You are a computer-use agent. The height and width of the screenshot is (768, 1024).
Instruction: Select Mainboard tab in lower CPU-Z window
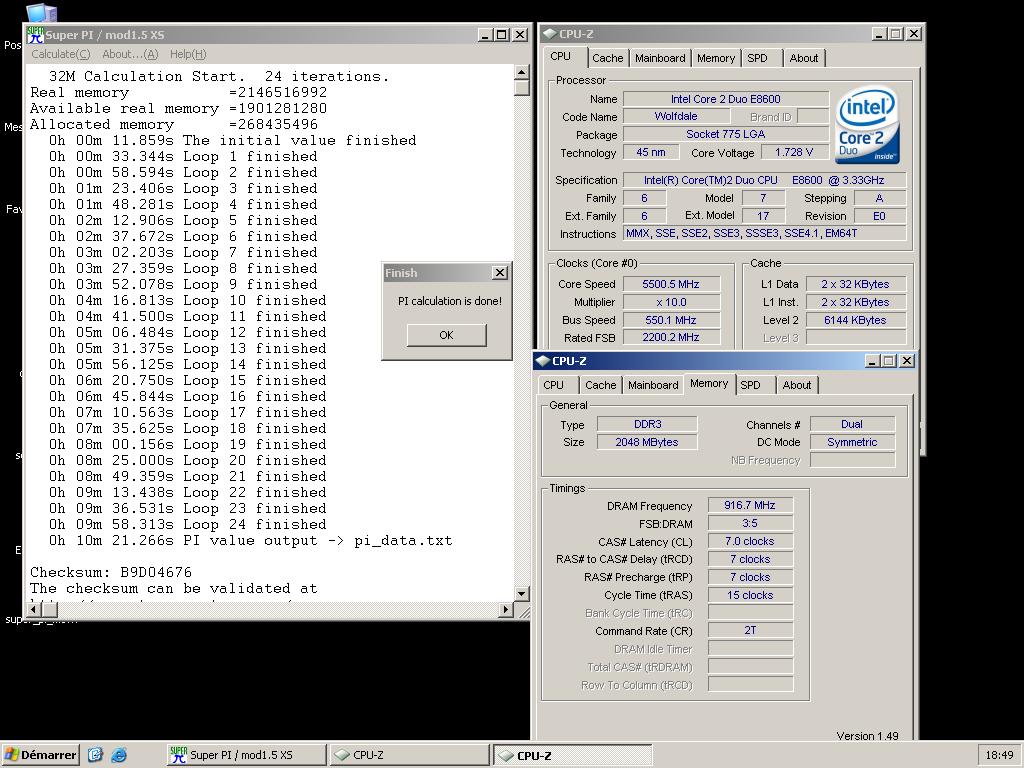point(653,385)
